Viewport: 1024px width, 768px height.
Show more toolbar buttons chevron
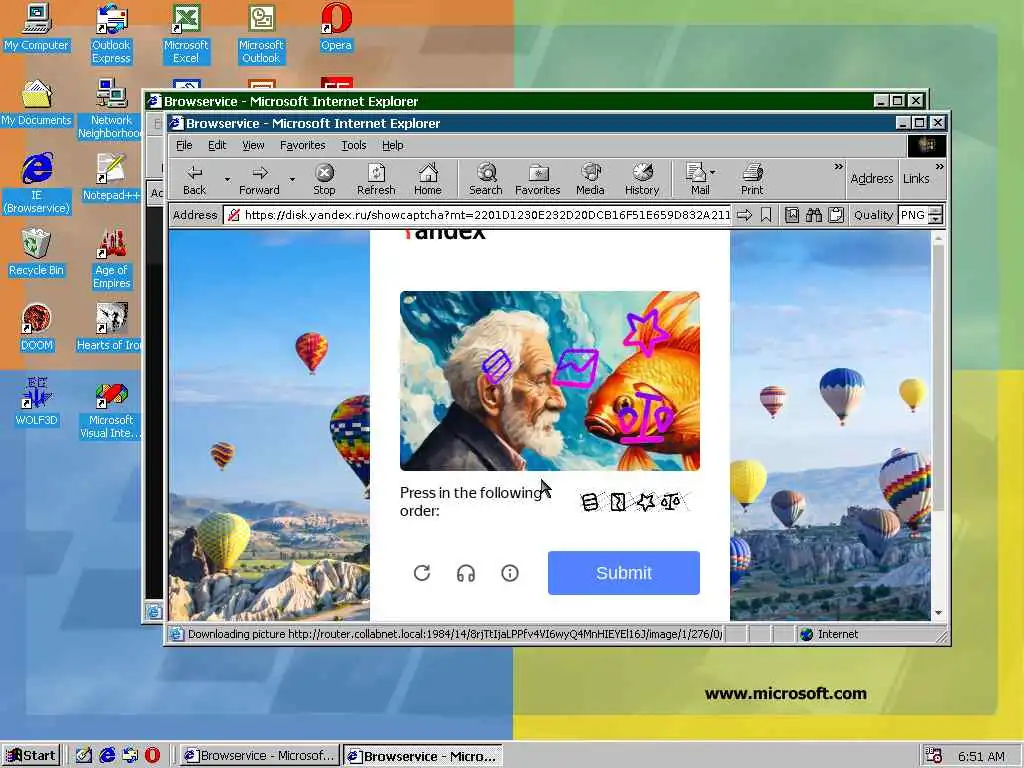(x=839, y=167)
